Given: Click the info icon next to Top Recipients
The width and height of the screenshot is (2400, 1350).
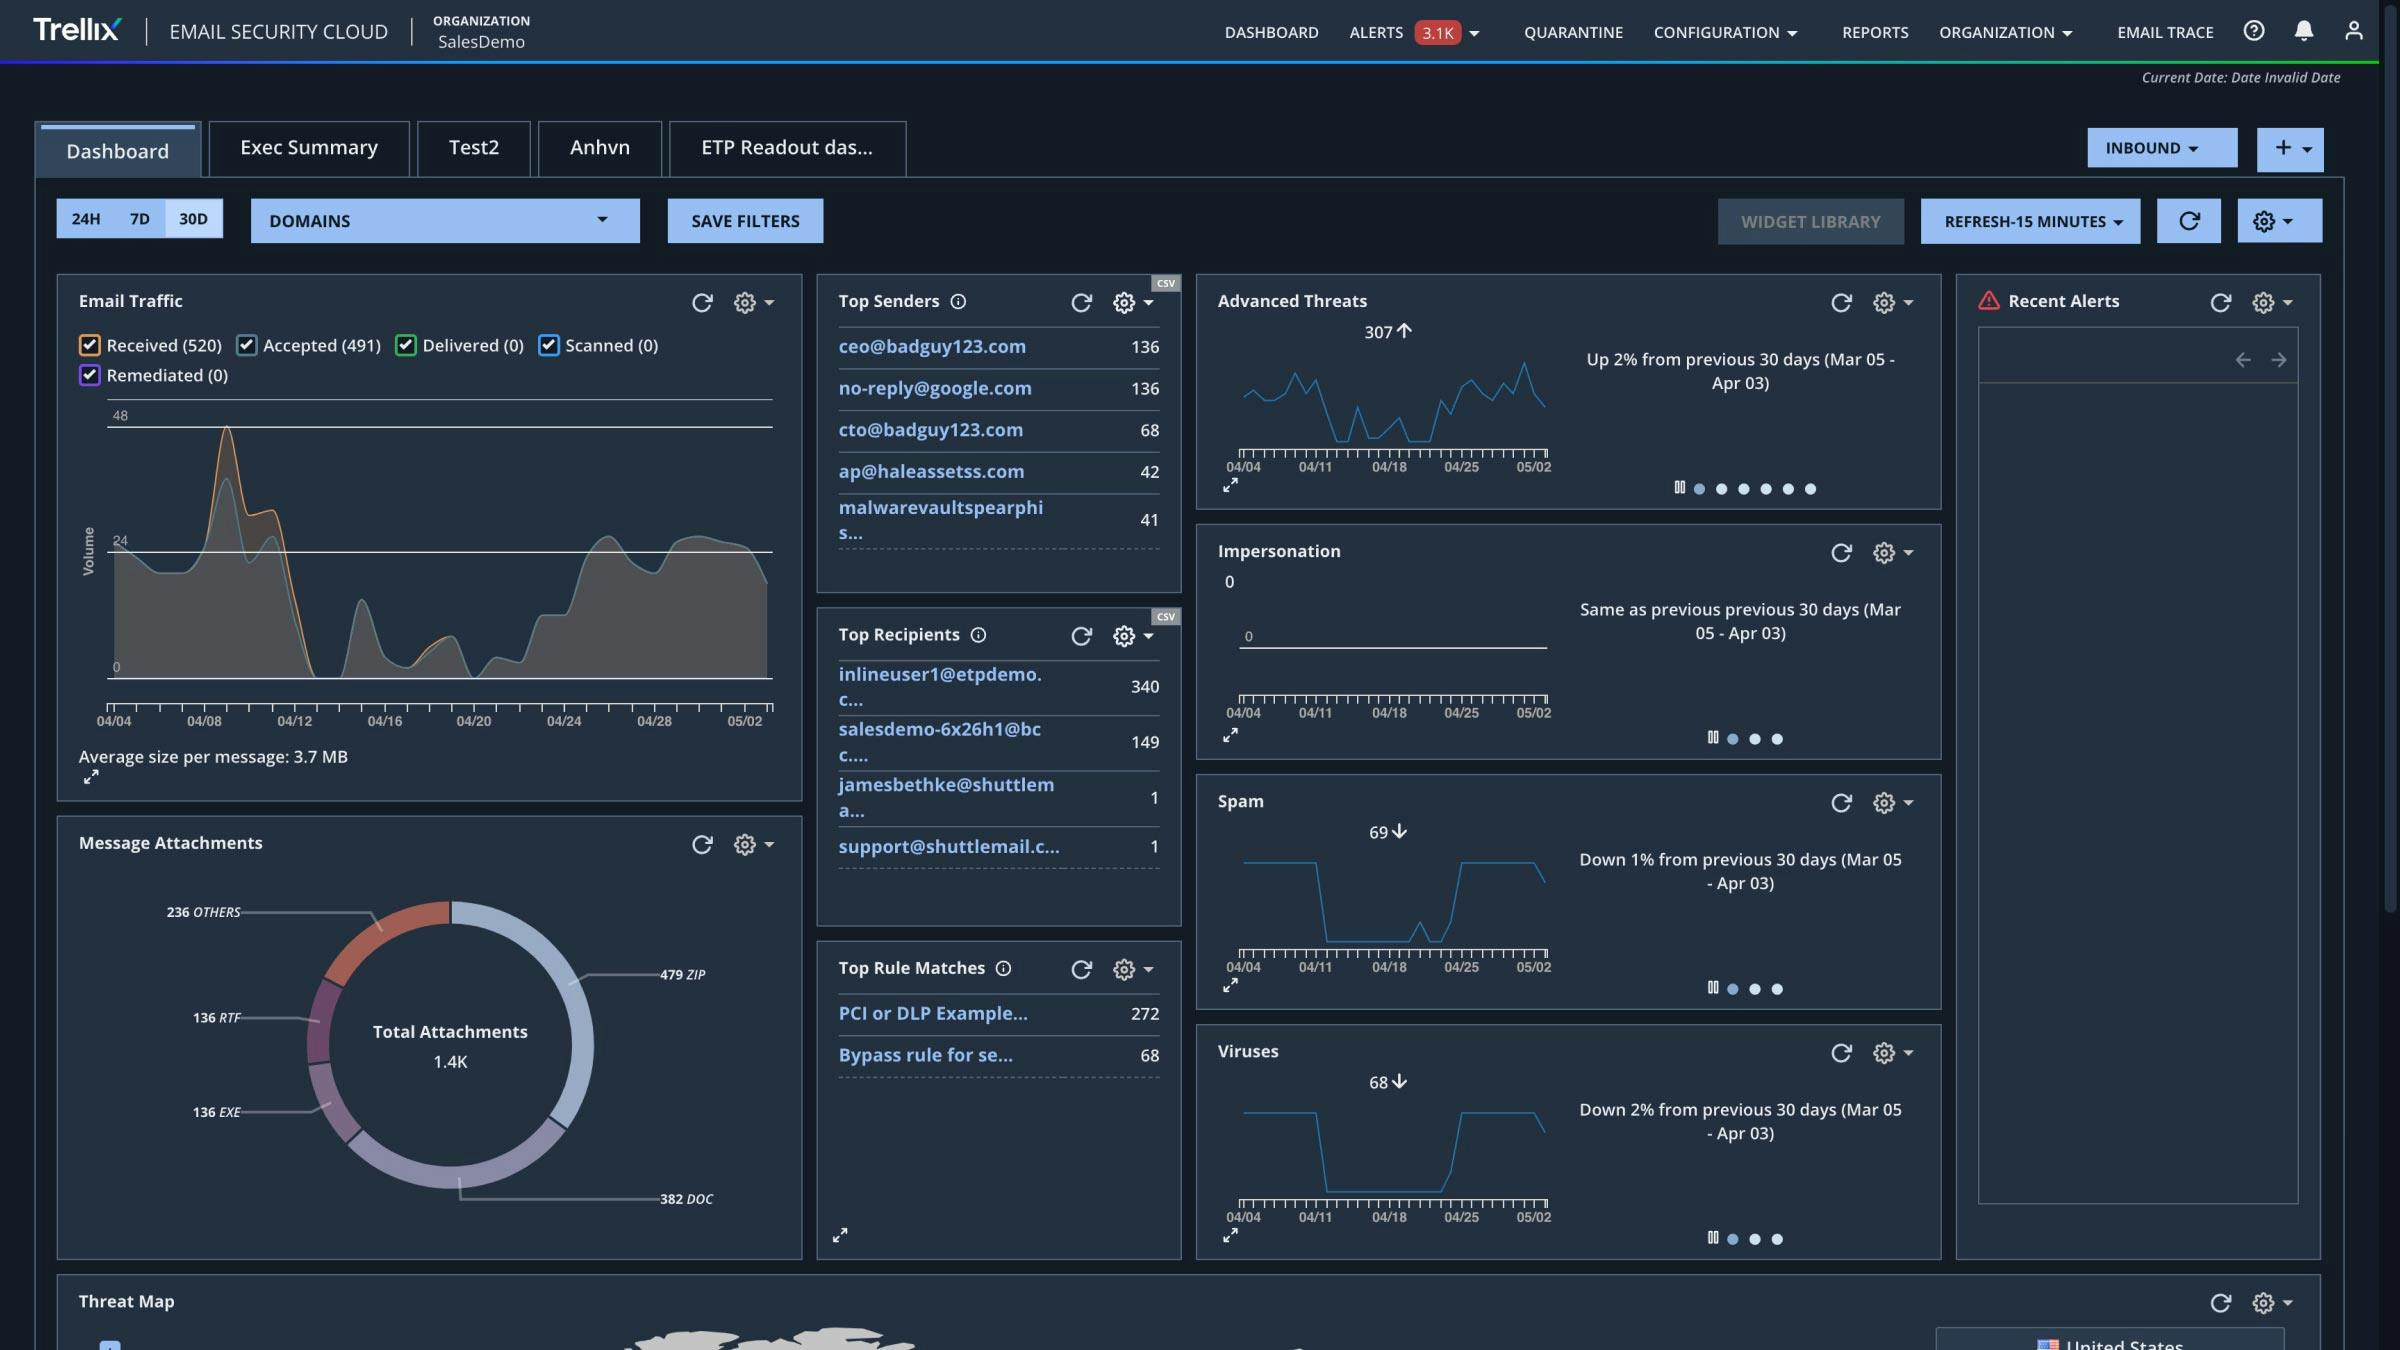Looking at the screenshot, I should [x=978, y=634].
